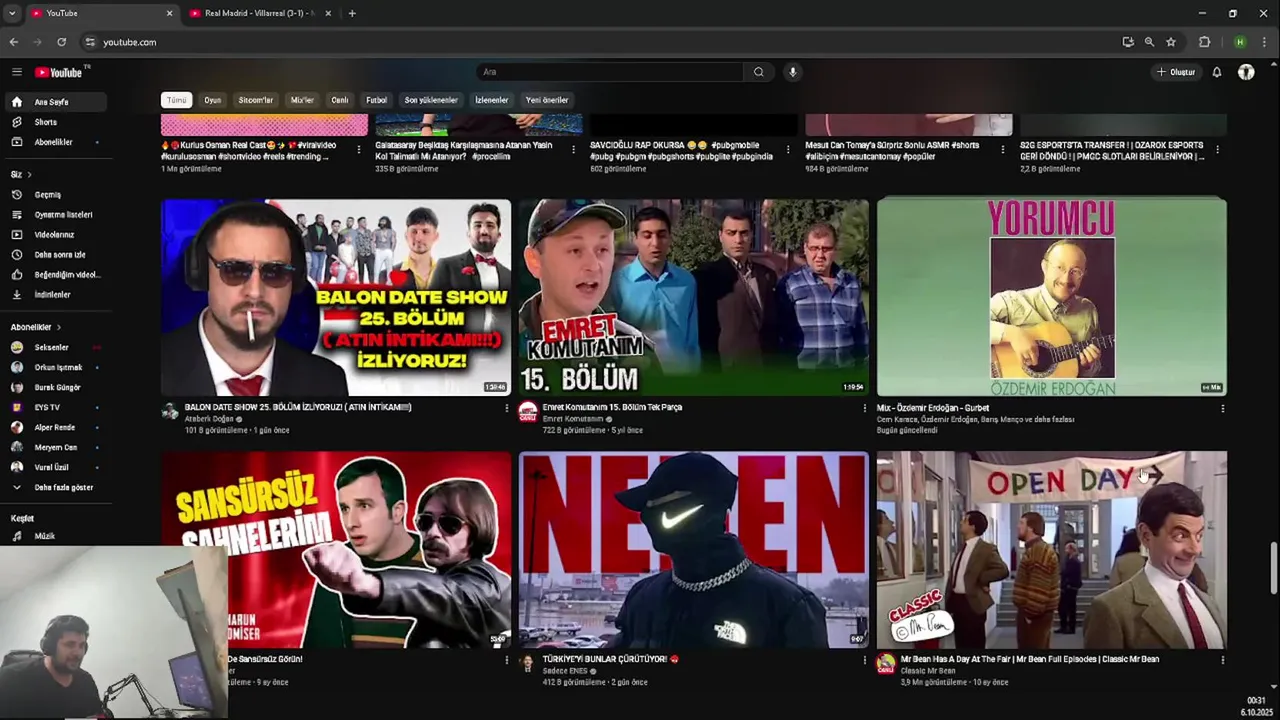Open Ataberk Doğan channel name link

coord(208,419)
